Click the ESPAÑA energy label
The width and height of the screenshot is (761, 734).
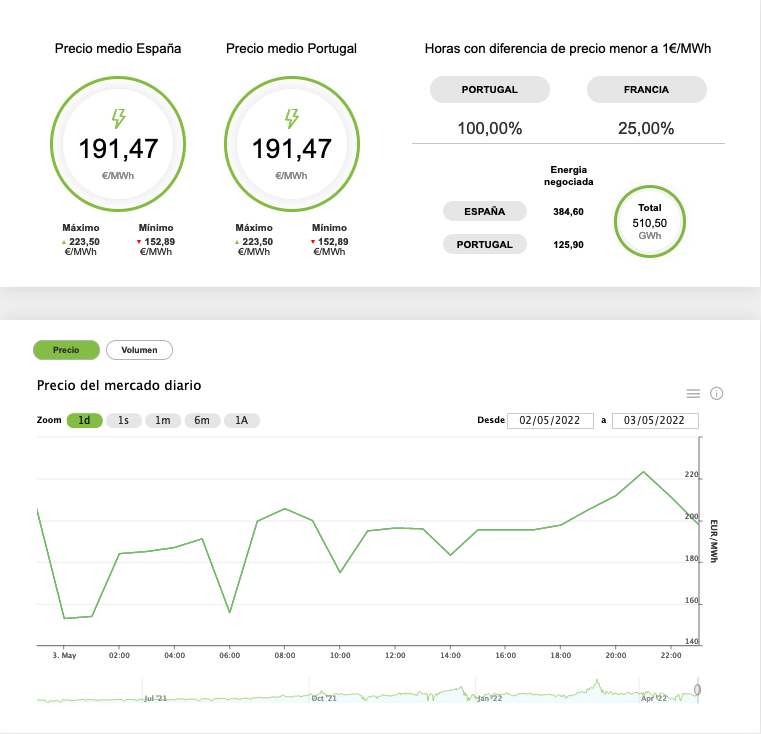click(485, 211)
